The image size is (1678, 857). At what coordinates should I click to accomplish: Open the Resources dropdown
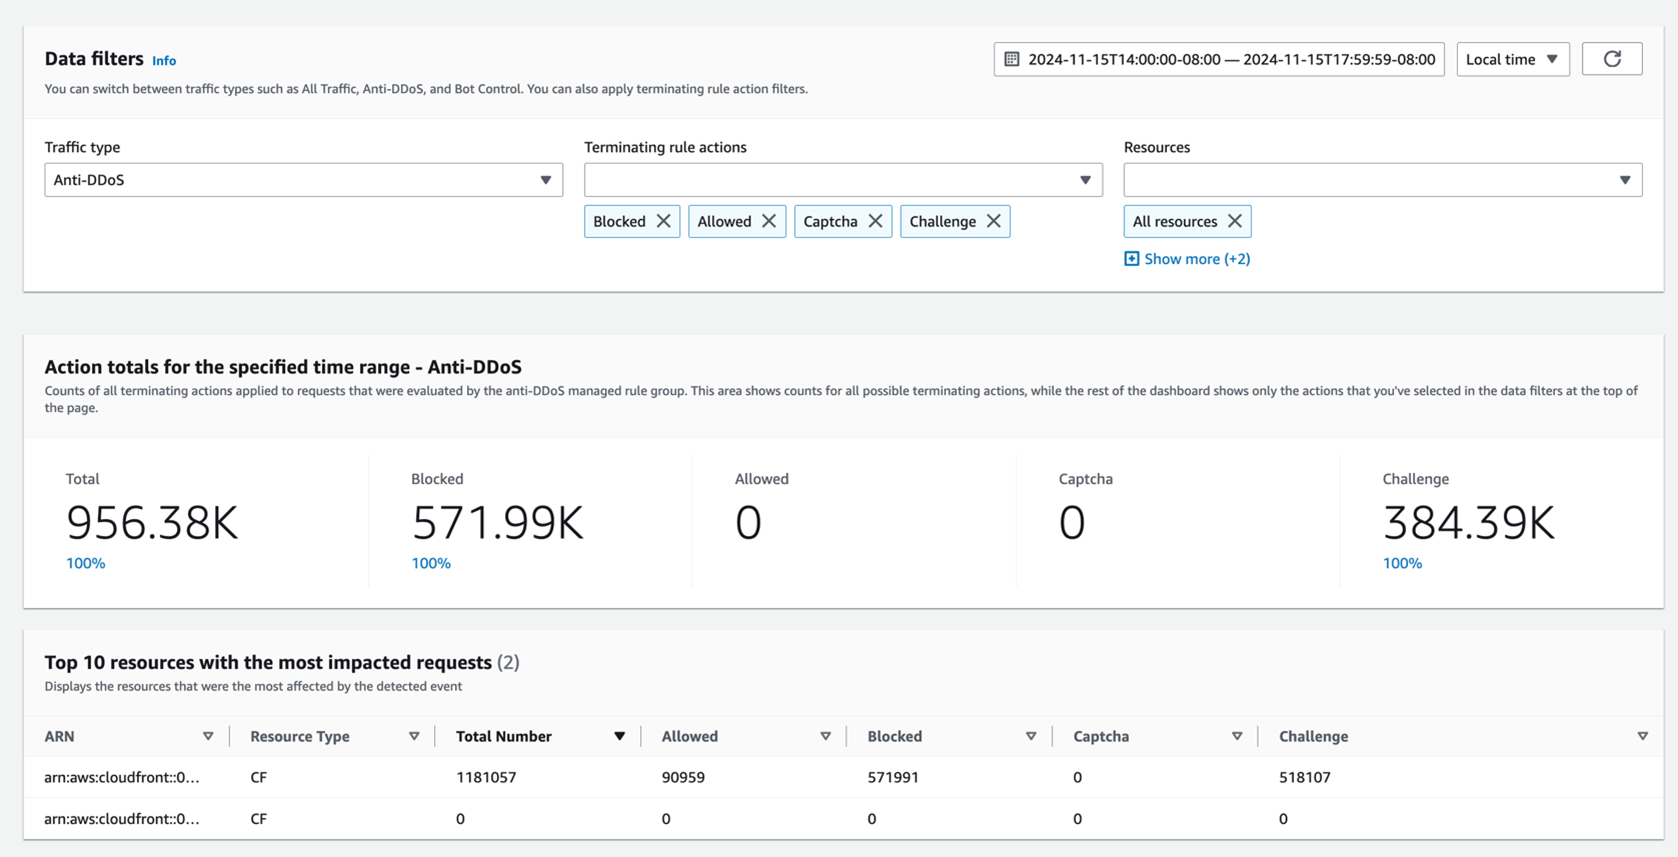tap(1382, 180)
